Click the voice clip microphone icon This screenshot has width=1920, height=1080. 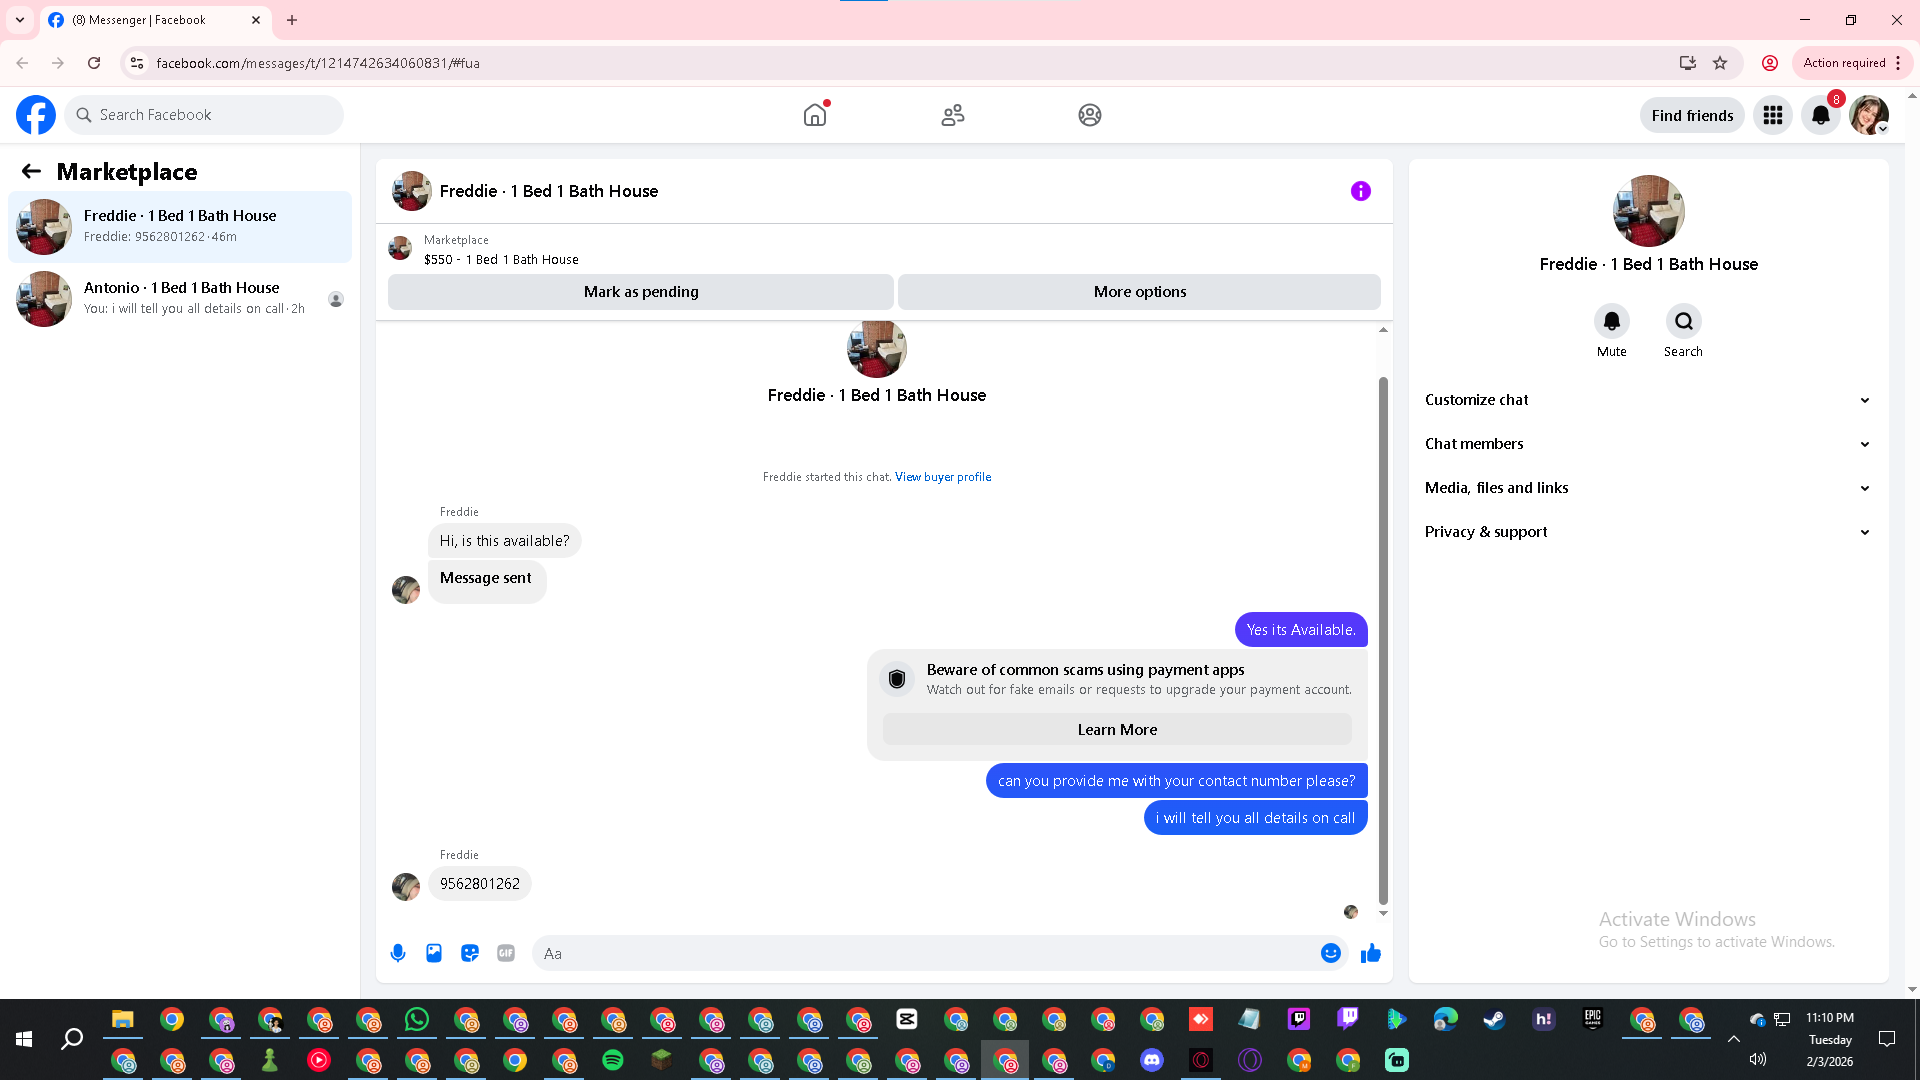pyautogui.click(x=398, y=953)
